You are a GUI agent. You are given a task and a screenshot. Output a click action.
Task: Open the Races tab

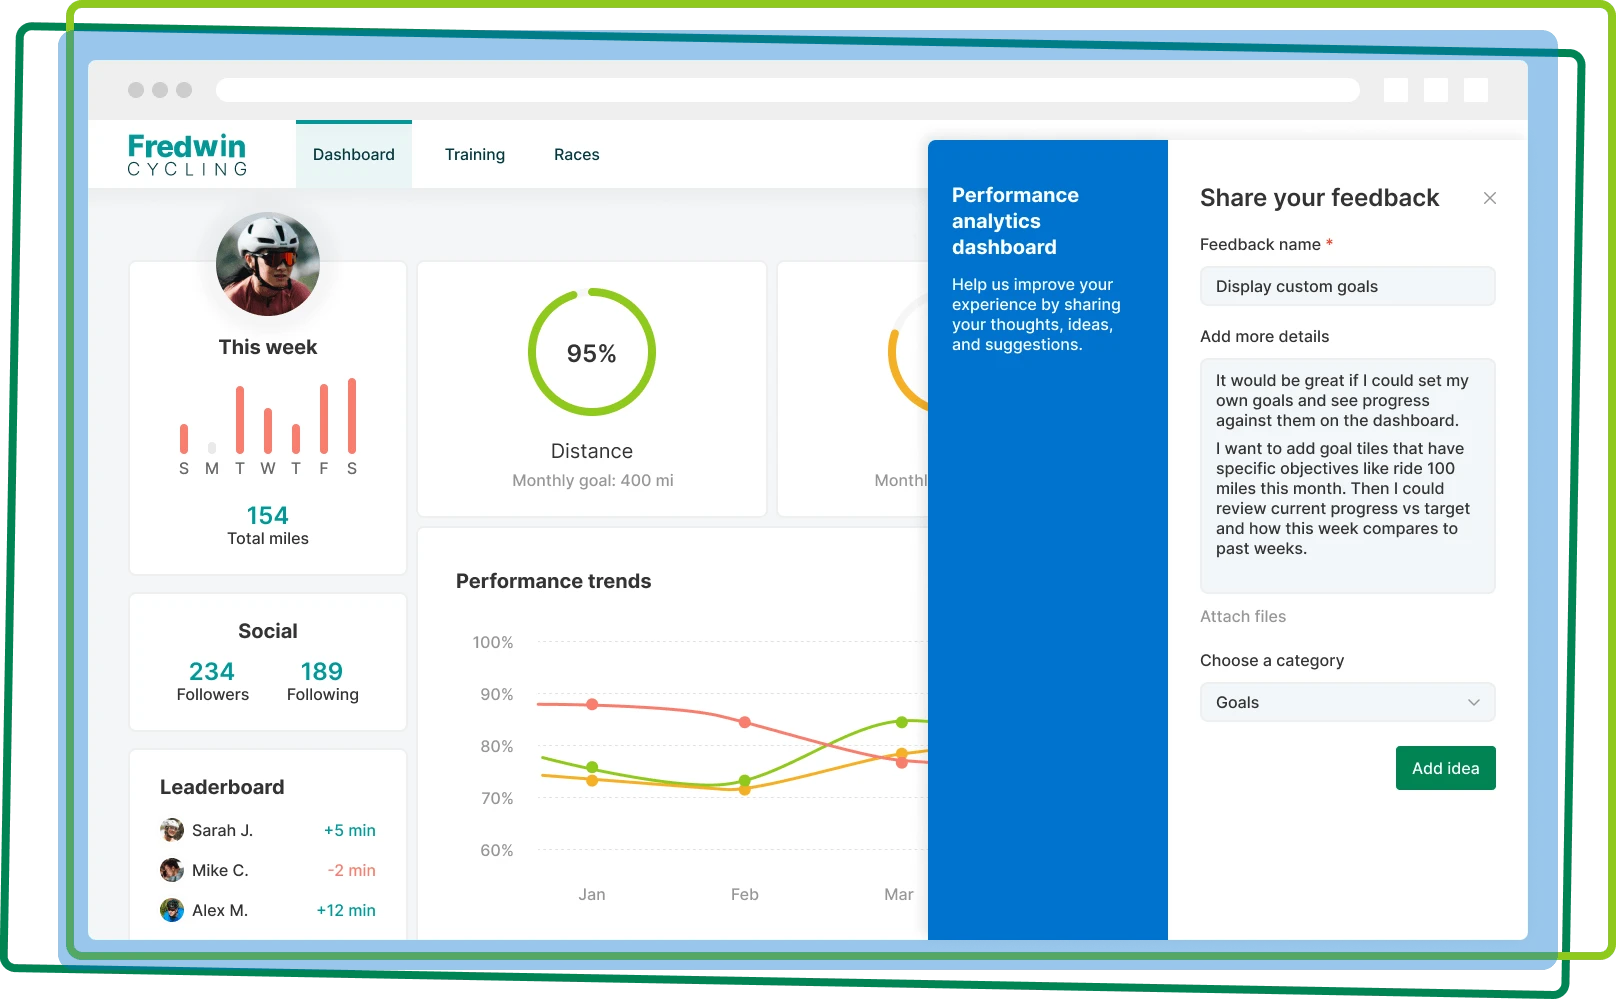[576, 154]
